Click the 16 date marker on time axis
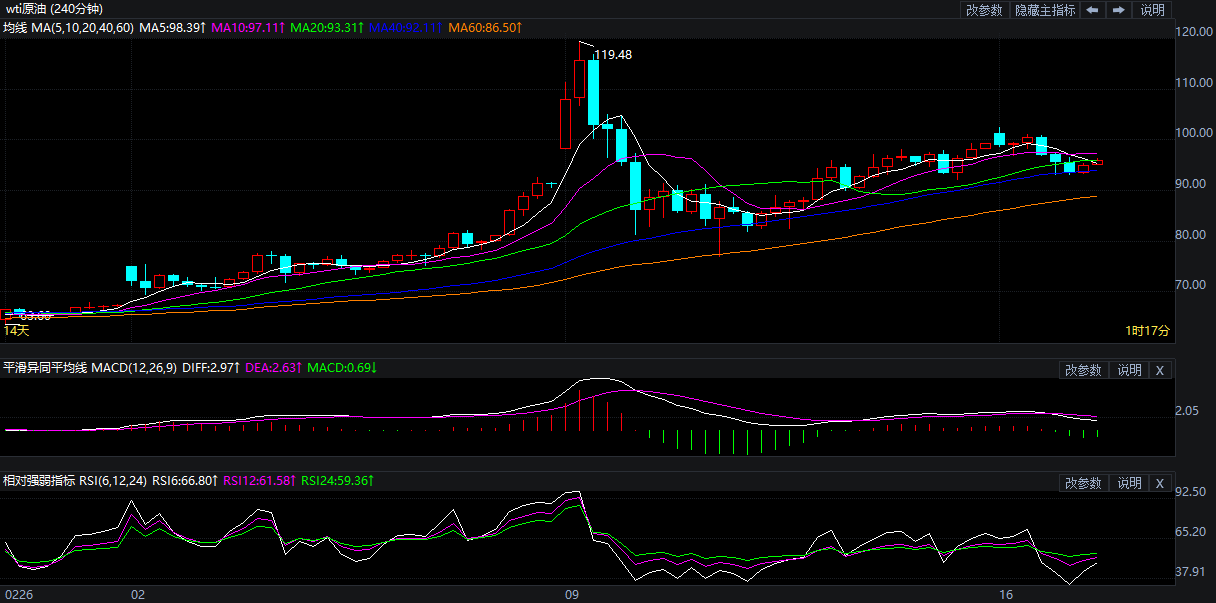This screenshot has height=603, width=1216. point(1006,594)
